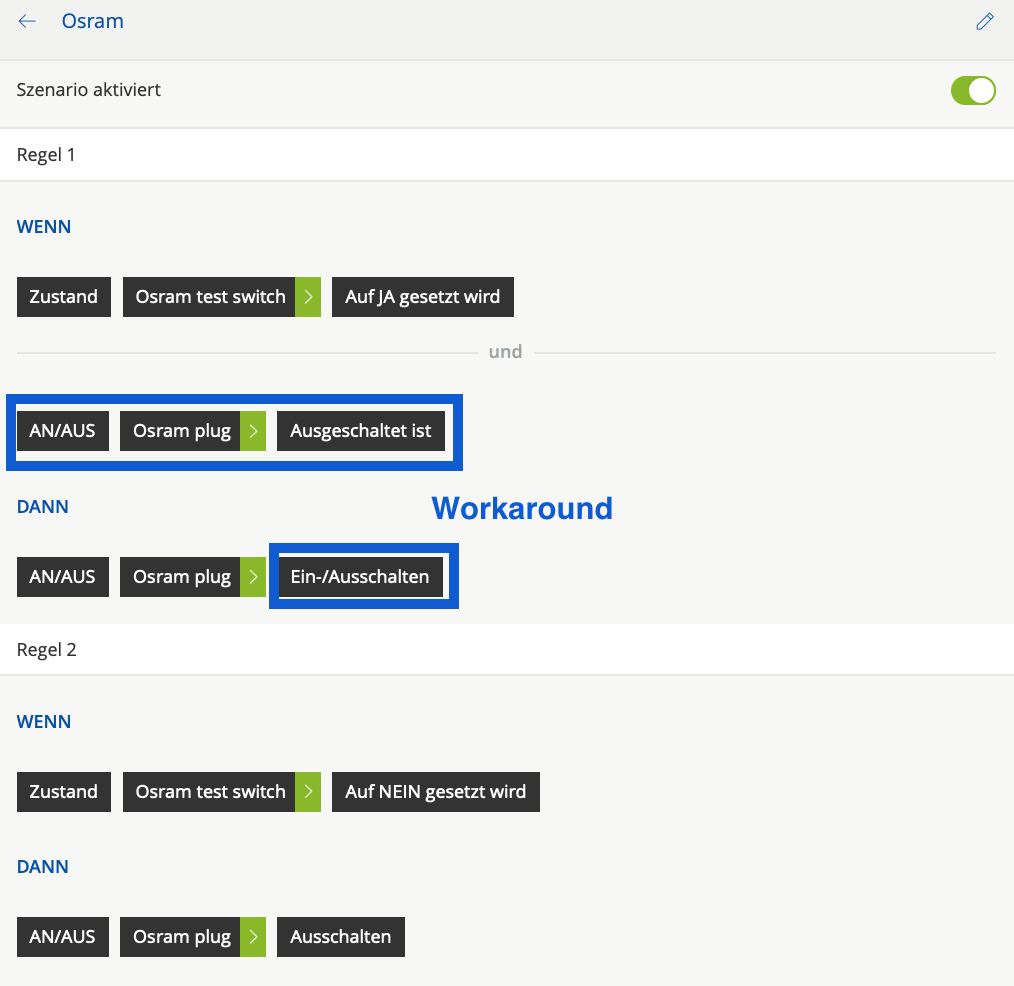Screen dimensions: 1014x986
Task: Click AN/AUS chip in the Ein-/Ausschalten row
Action: coord(63,577)
